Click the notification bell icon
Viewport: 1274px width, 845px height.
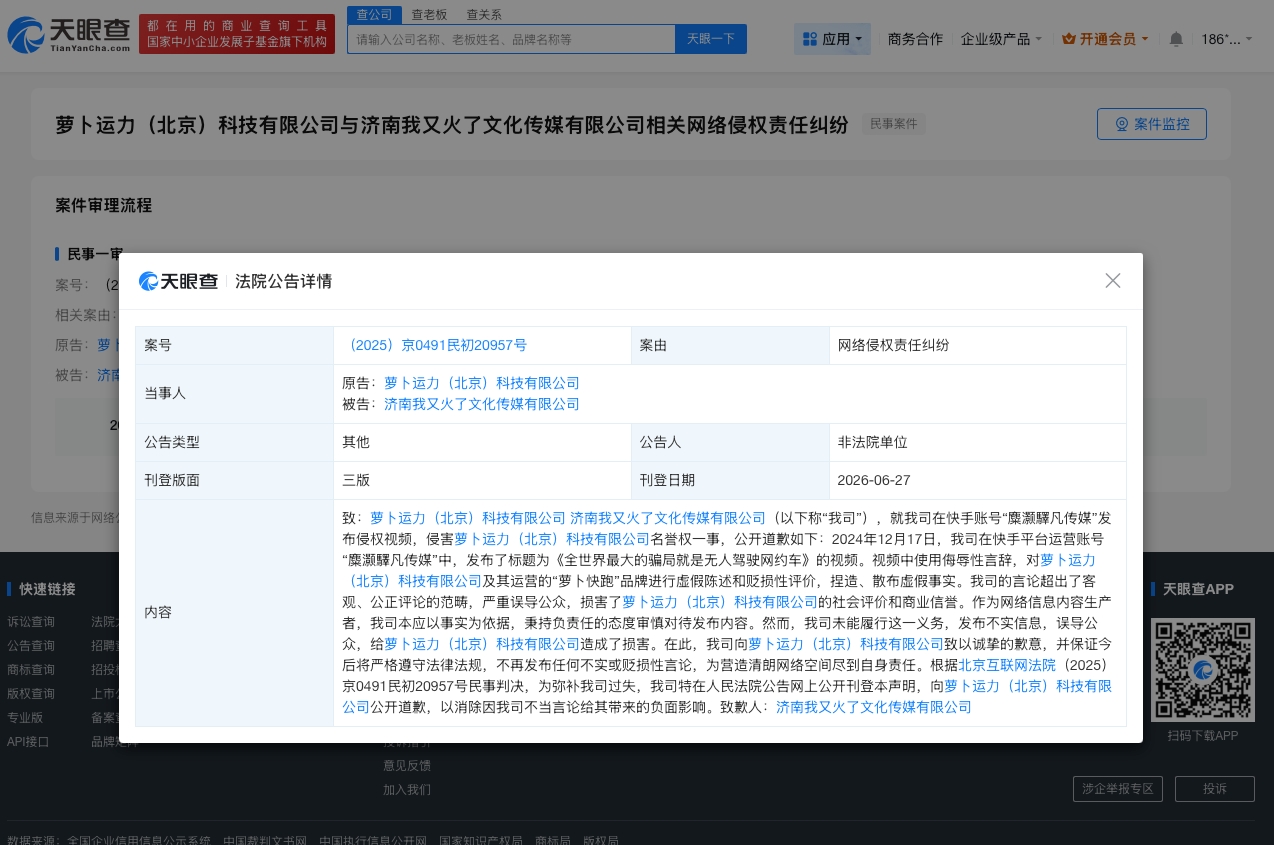click(x=1176, y=39)
